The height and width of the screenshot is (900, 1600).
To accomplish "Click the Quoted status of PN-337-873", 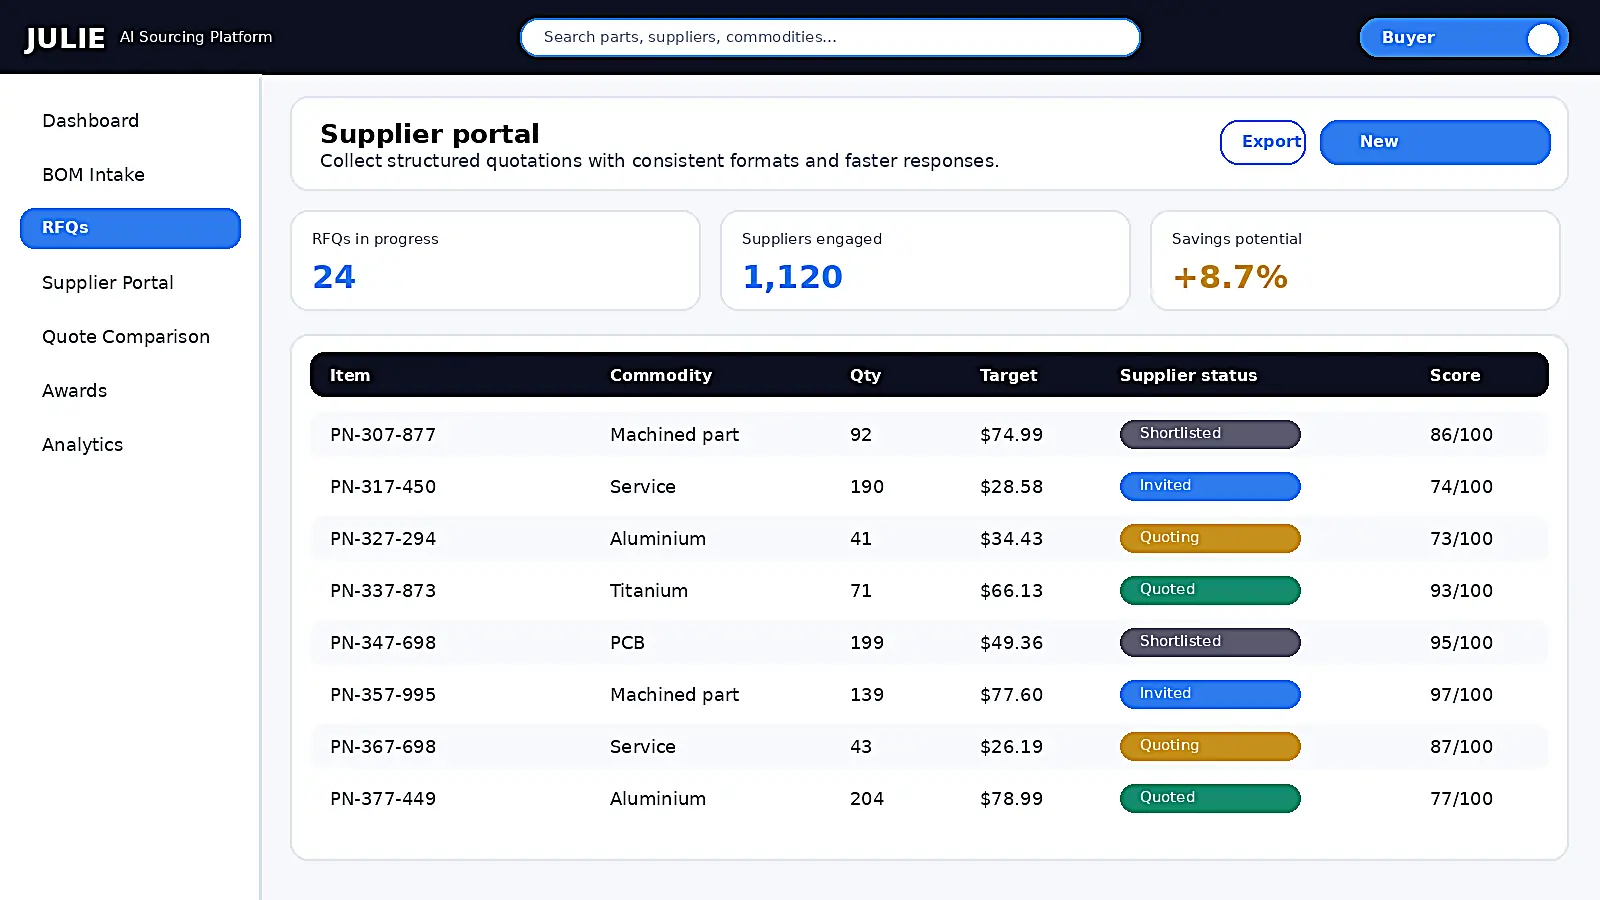I will point(1209,590).
